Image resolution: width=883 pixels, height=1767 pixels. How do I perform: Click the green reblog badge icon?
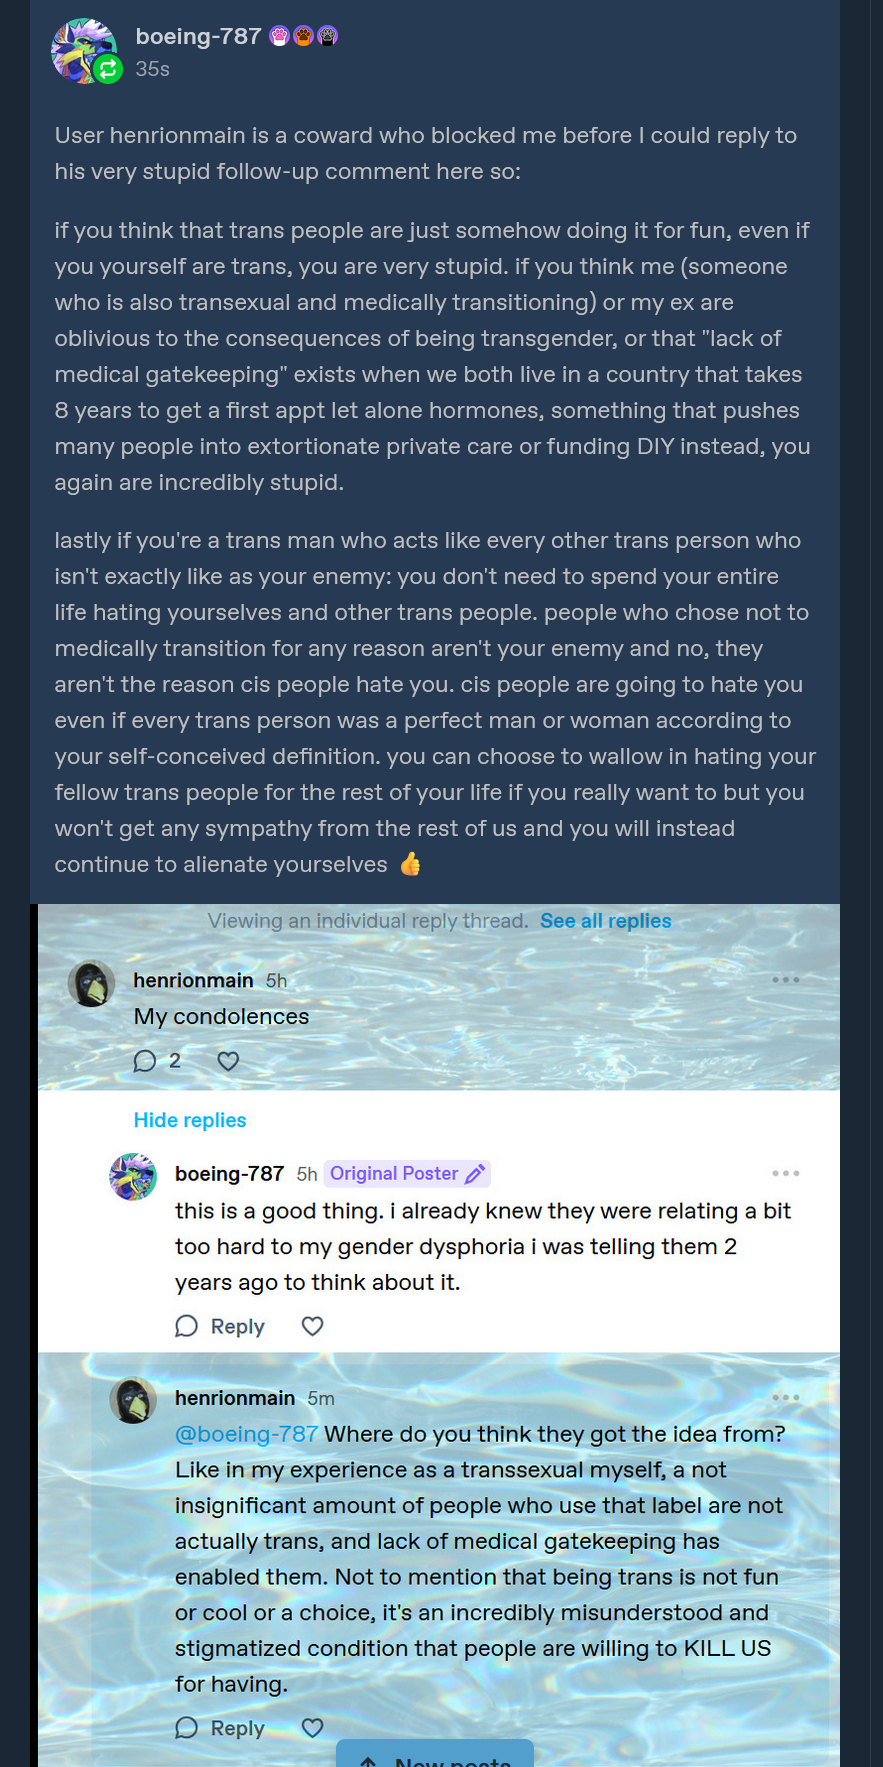coord(107,69)
